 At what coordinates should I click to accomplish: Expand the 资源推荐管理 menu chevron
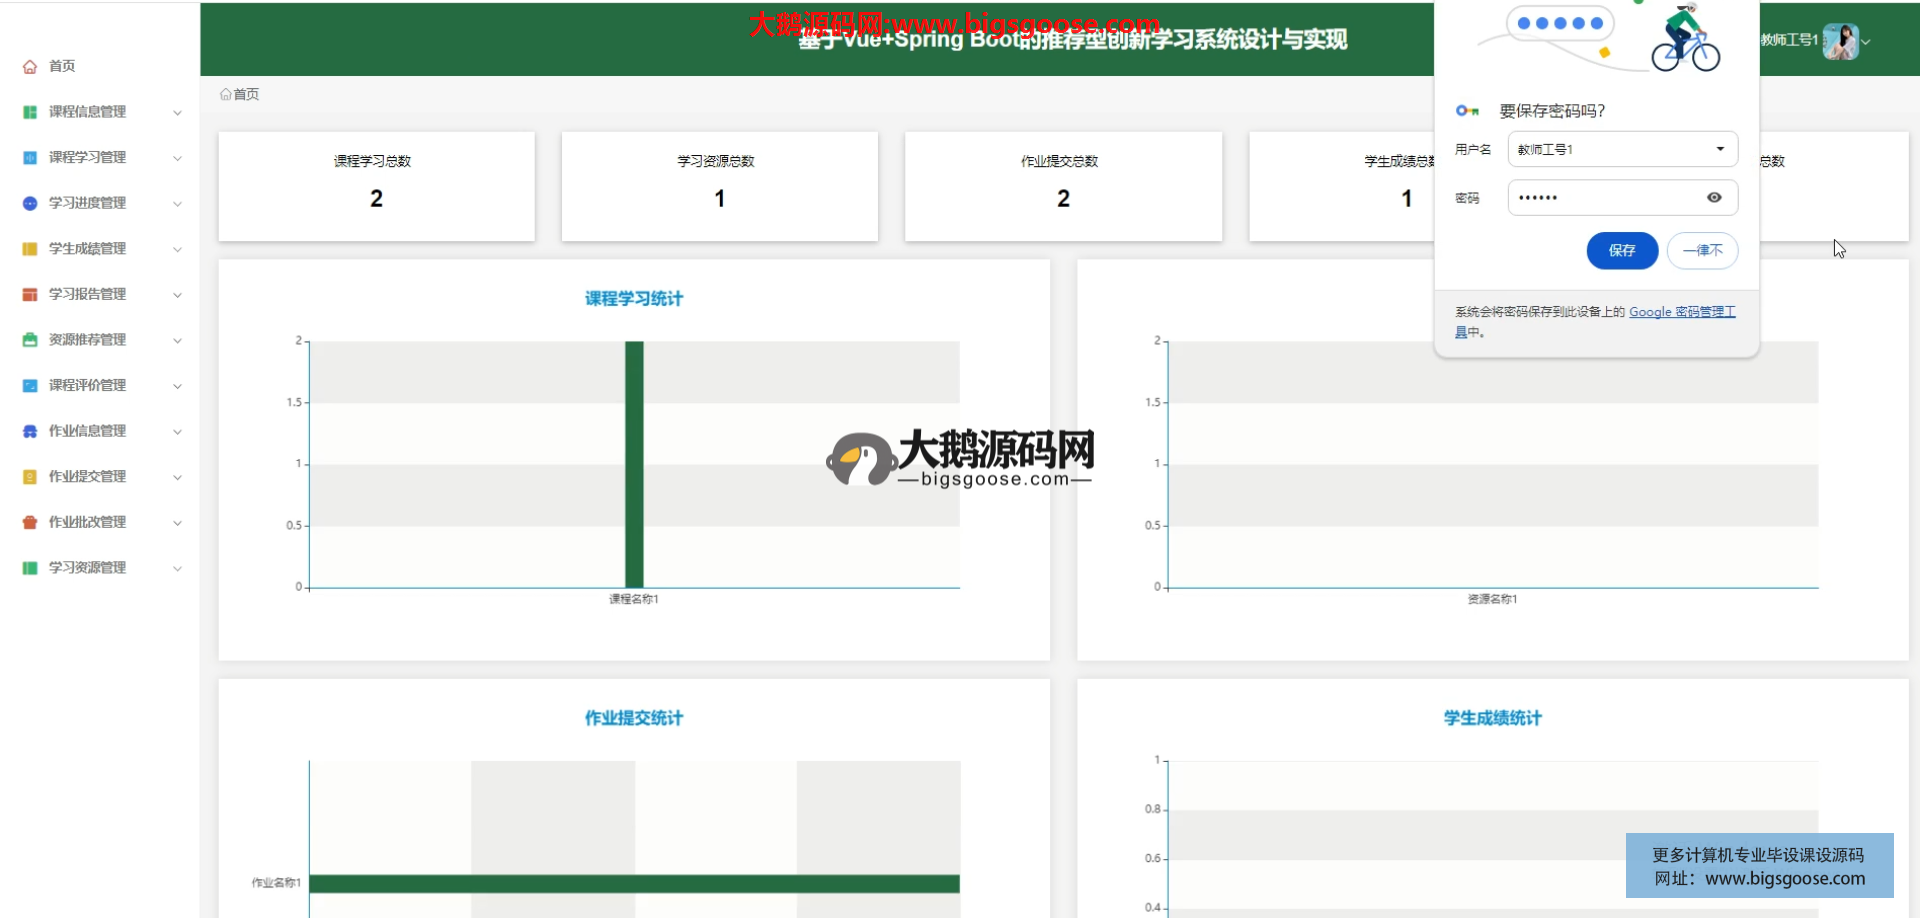tap(177, 340)
